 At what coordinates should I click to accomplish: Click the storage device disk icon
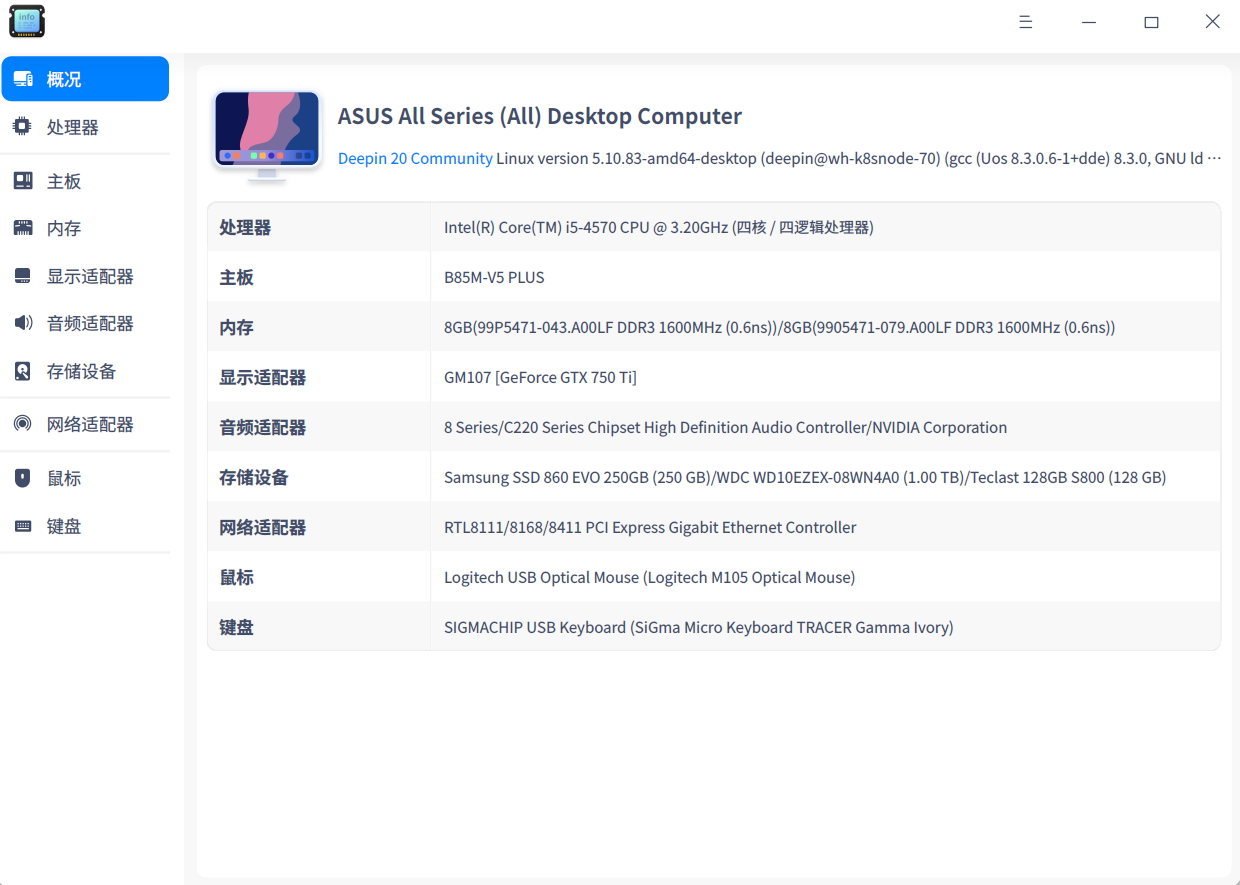click(x=22, y=371)
